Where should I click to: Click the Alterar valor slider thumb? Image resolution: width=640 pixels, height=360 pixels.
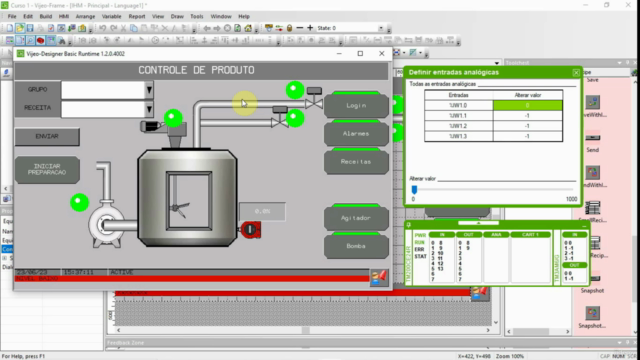click(x=414, y=190)
